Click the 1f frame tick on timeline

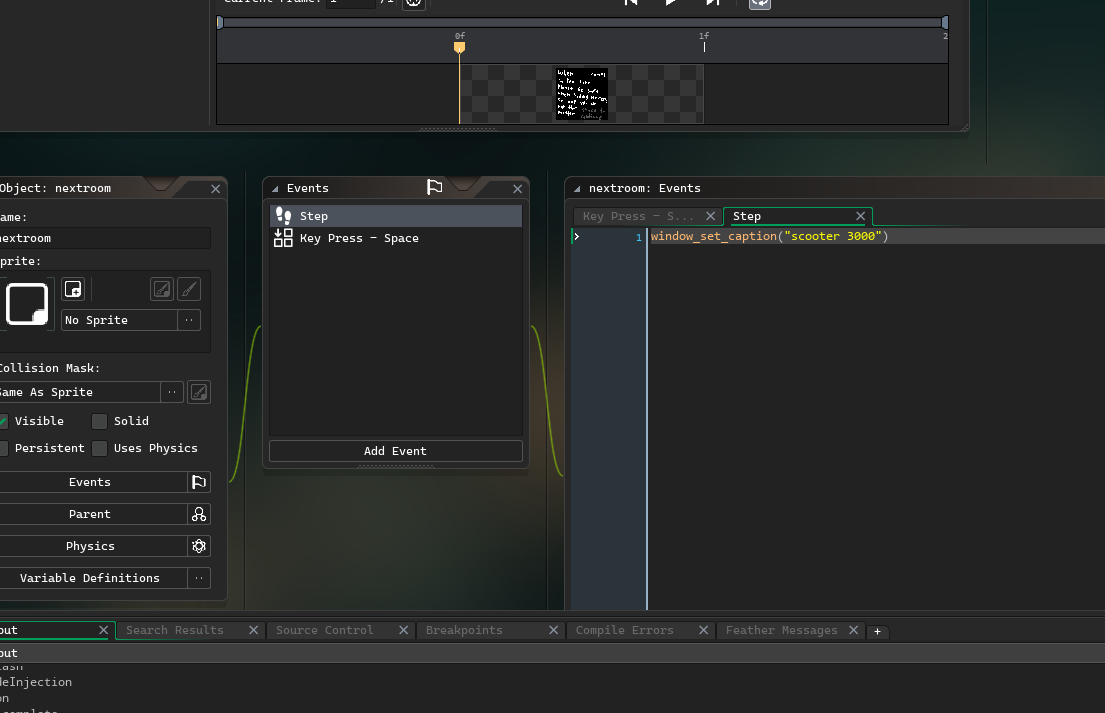(x=704, y=46)
